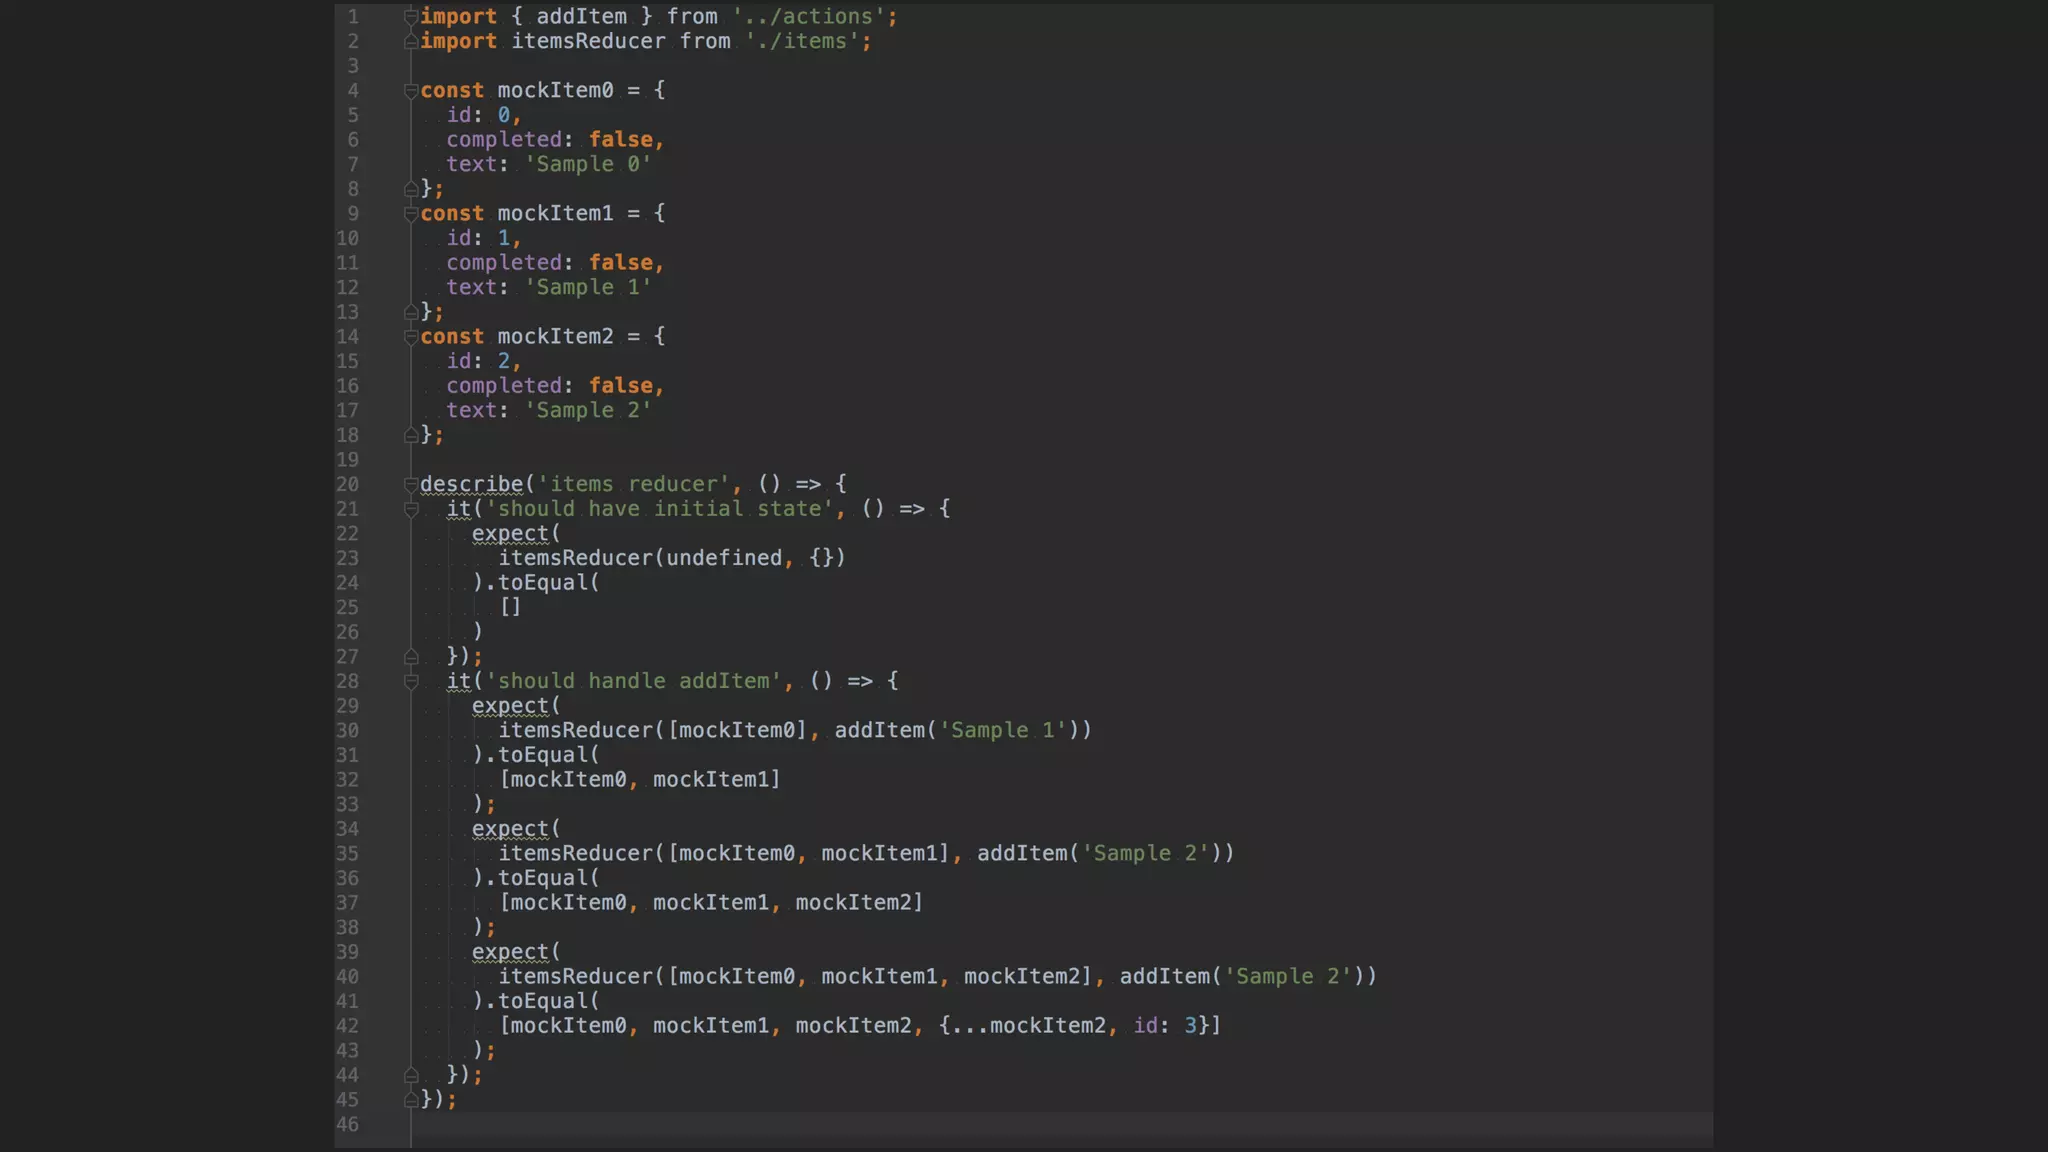This screenshot has height=1152, width=2048.
Task: Fold the mockItem2 object at line 14
Action: pyautogui.click(x=411, y=337)
